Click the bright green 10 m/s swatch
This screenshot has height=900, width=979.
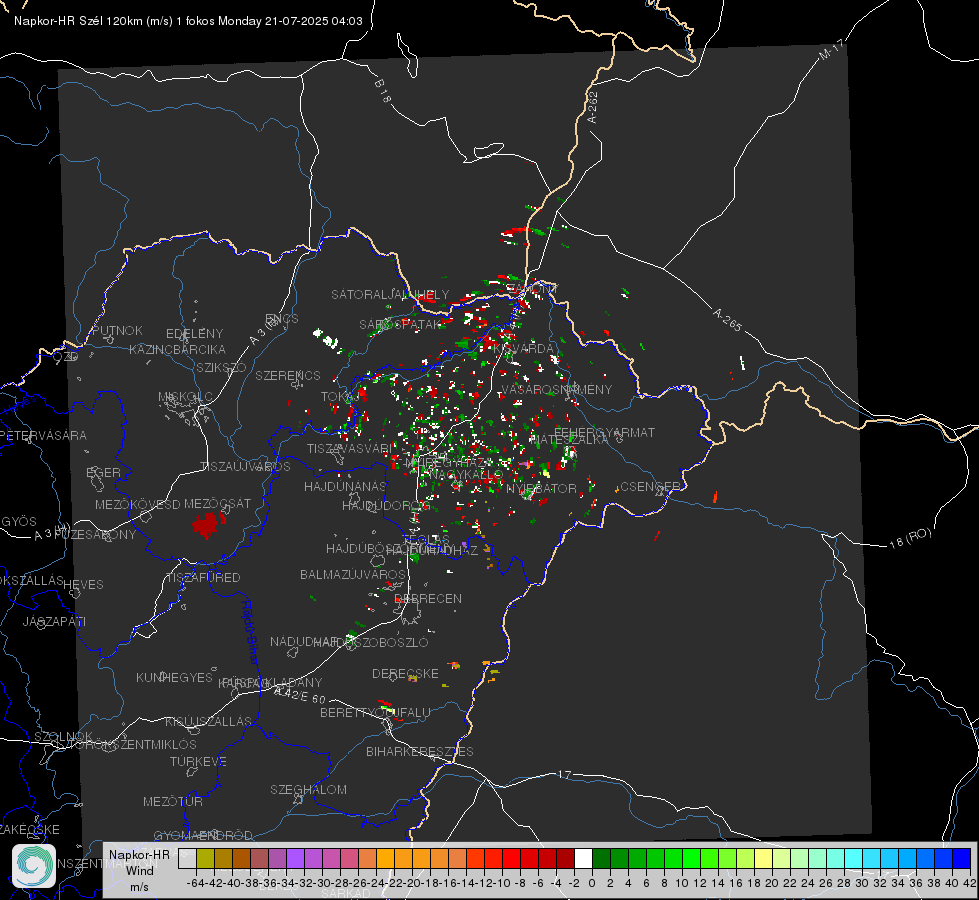click(673, 858)
